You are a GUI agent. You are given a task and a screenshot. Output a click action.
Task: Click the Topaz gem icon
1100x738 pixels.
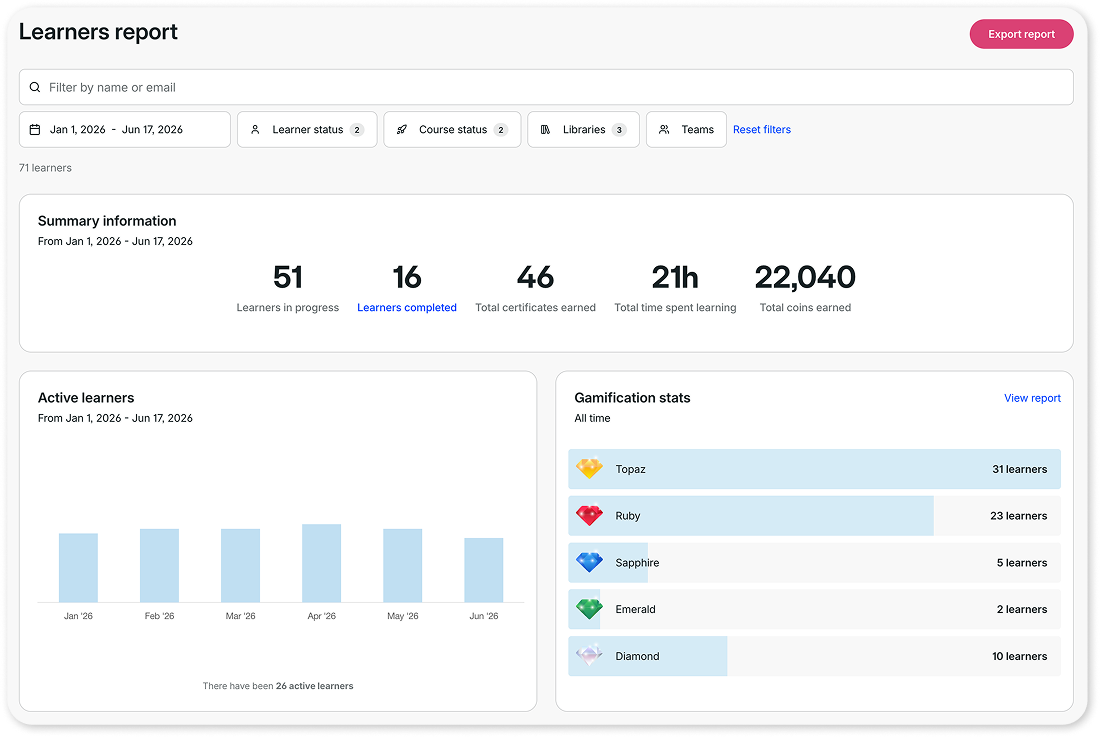coord(589,468)
